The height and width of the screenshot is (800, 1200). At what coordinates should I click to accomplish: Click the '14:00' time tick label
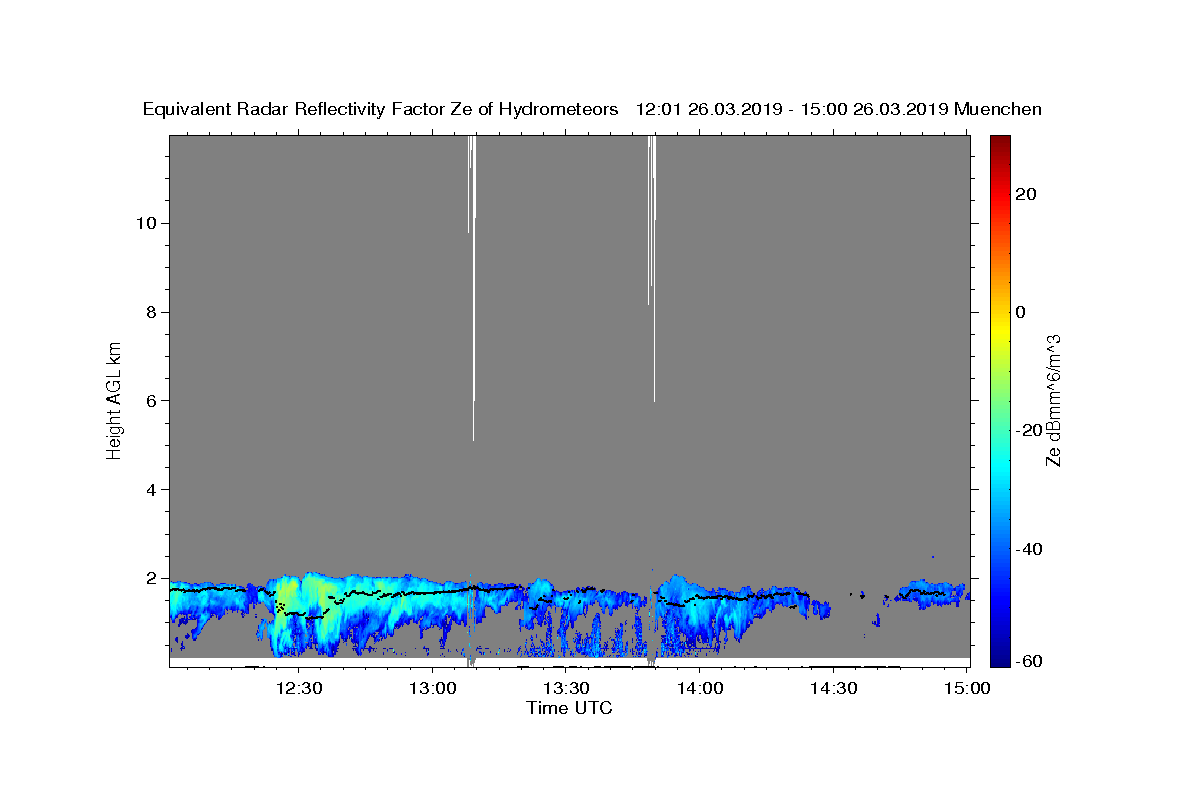click(x=699, y=688)
